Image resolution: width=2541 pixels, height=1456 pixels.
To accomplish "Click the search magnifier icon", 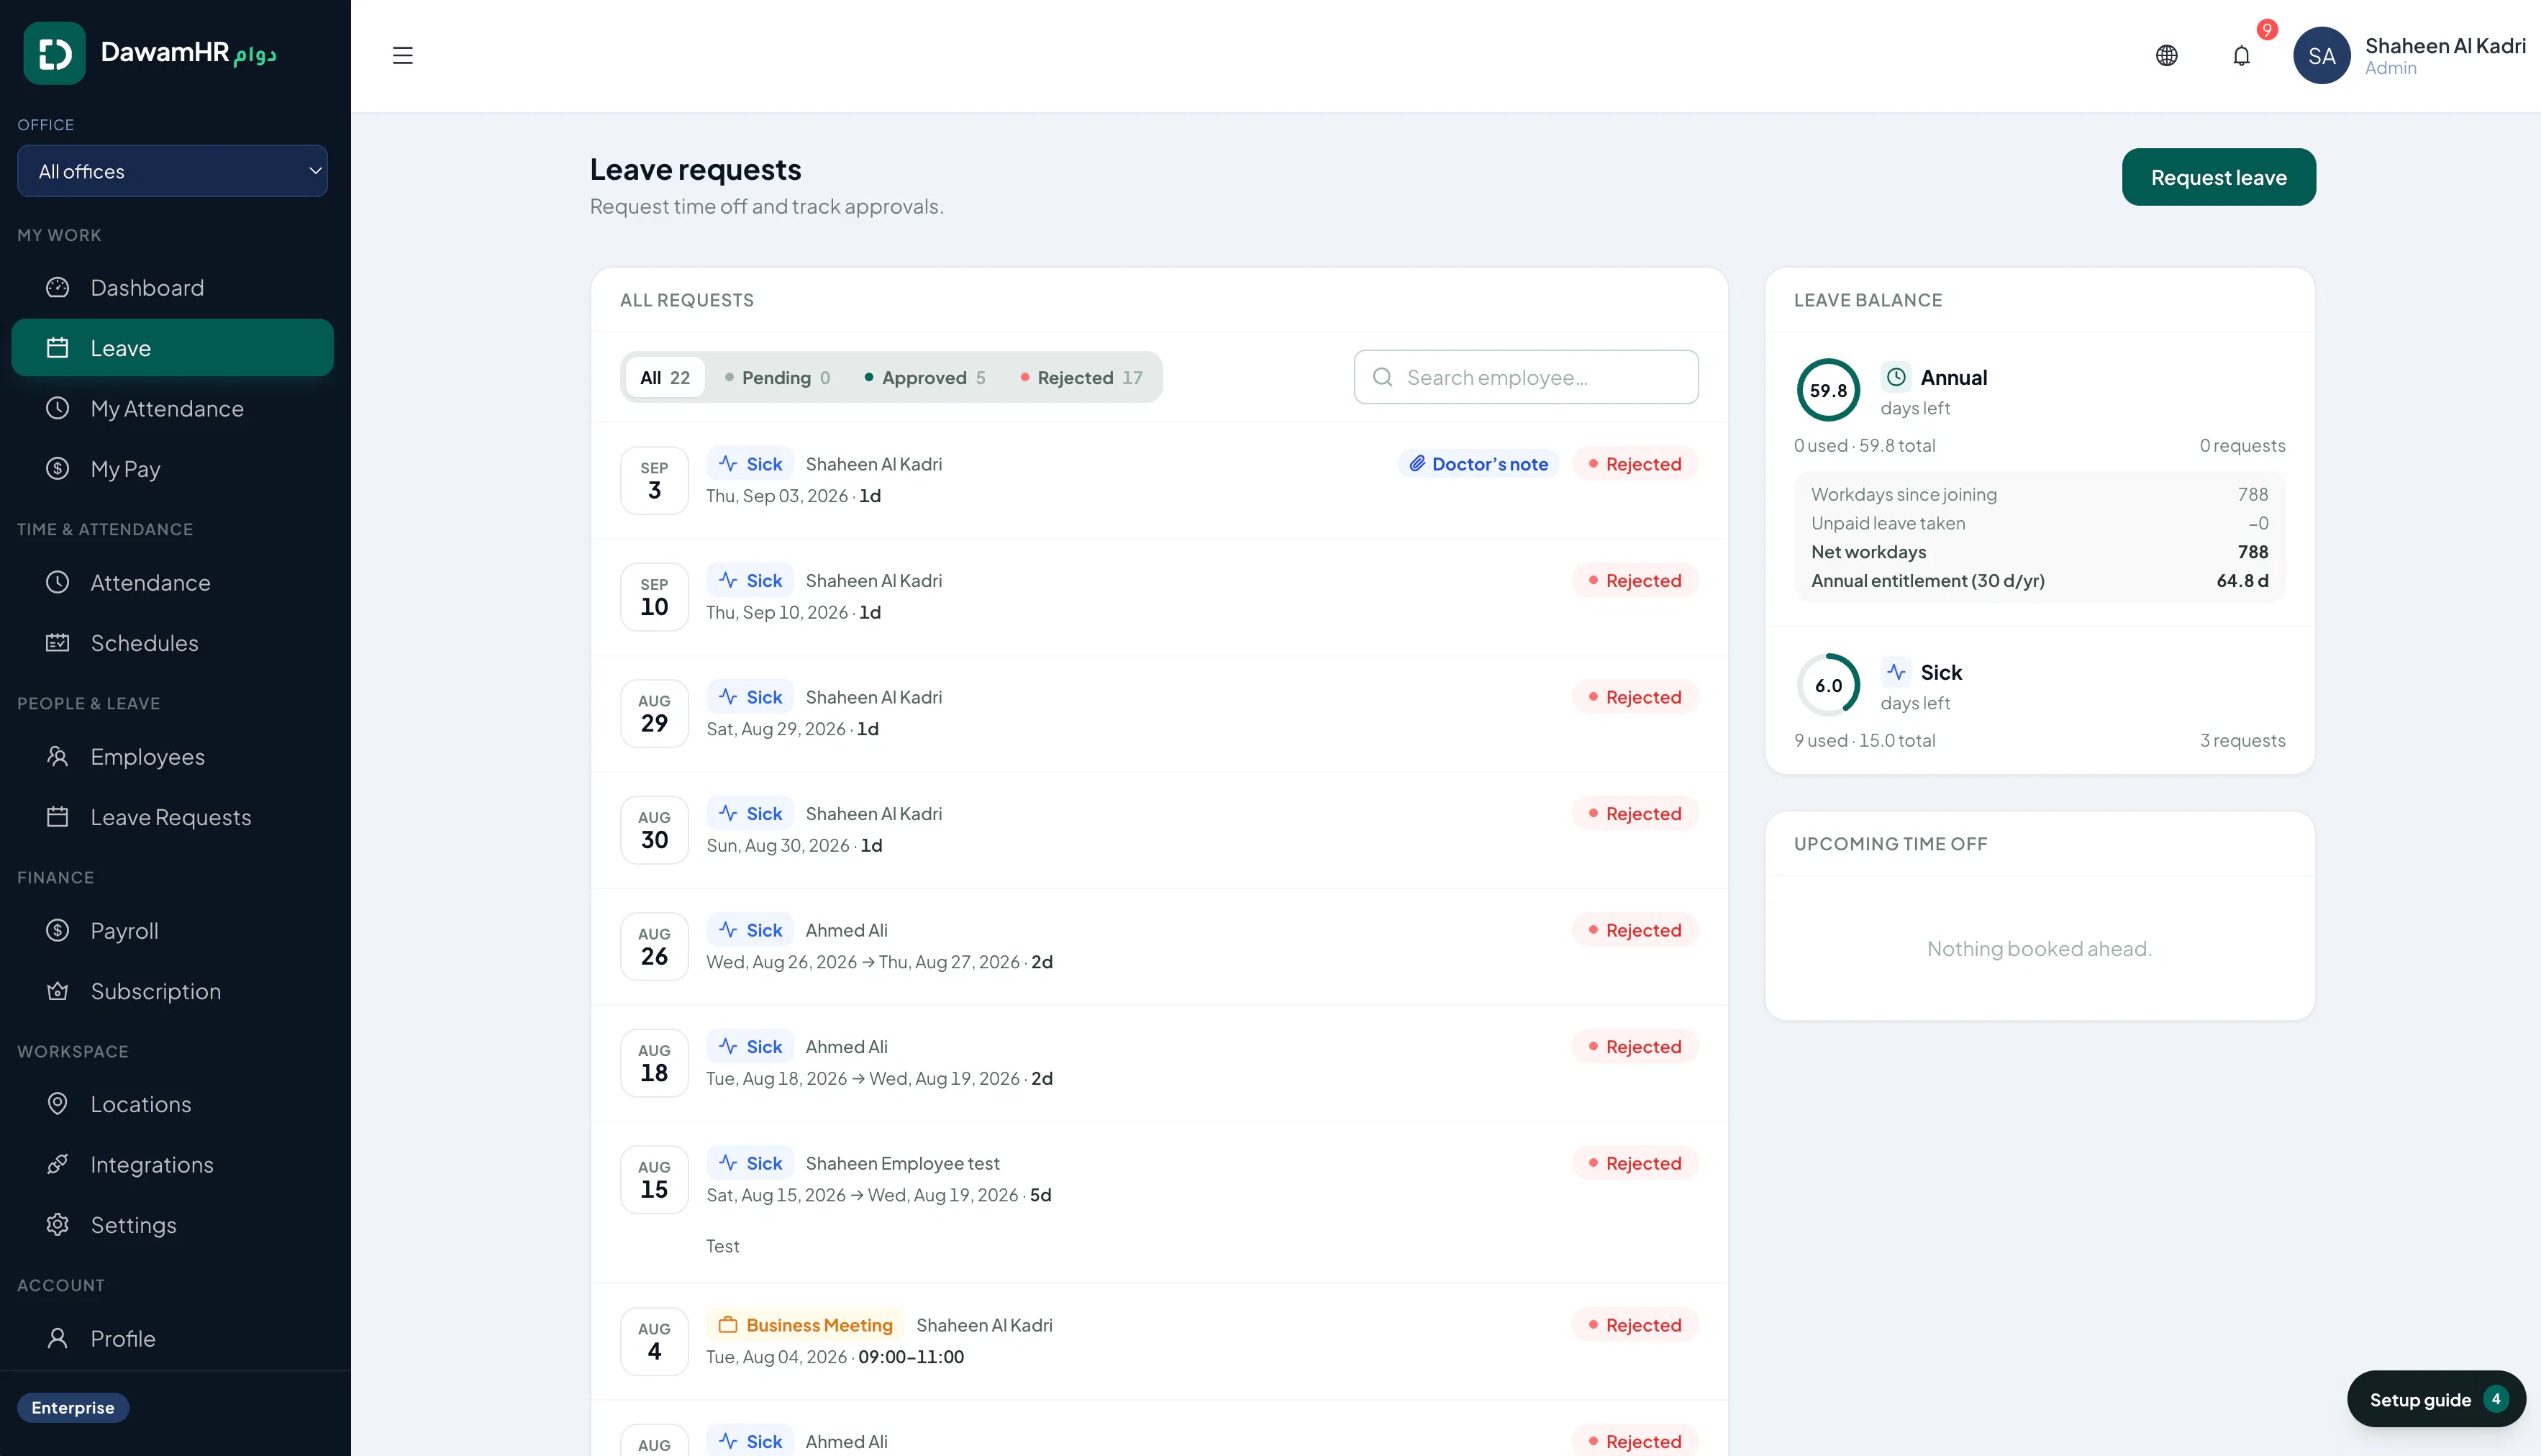I will [1383, 377].
